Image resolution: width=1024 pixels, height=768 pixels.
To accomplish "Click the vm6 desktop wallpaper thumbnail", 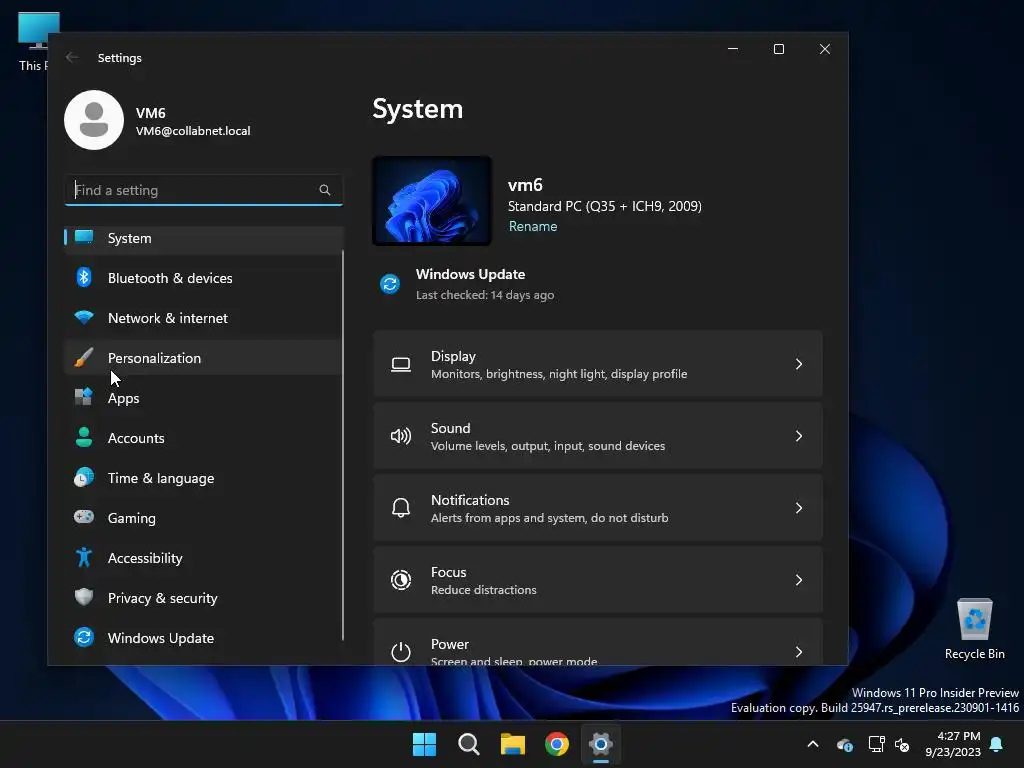I will pos(432,200).
